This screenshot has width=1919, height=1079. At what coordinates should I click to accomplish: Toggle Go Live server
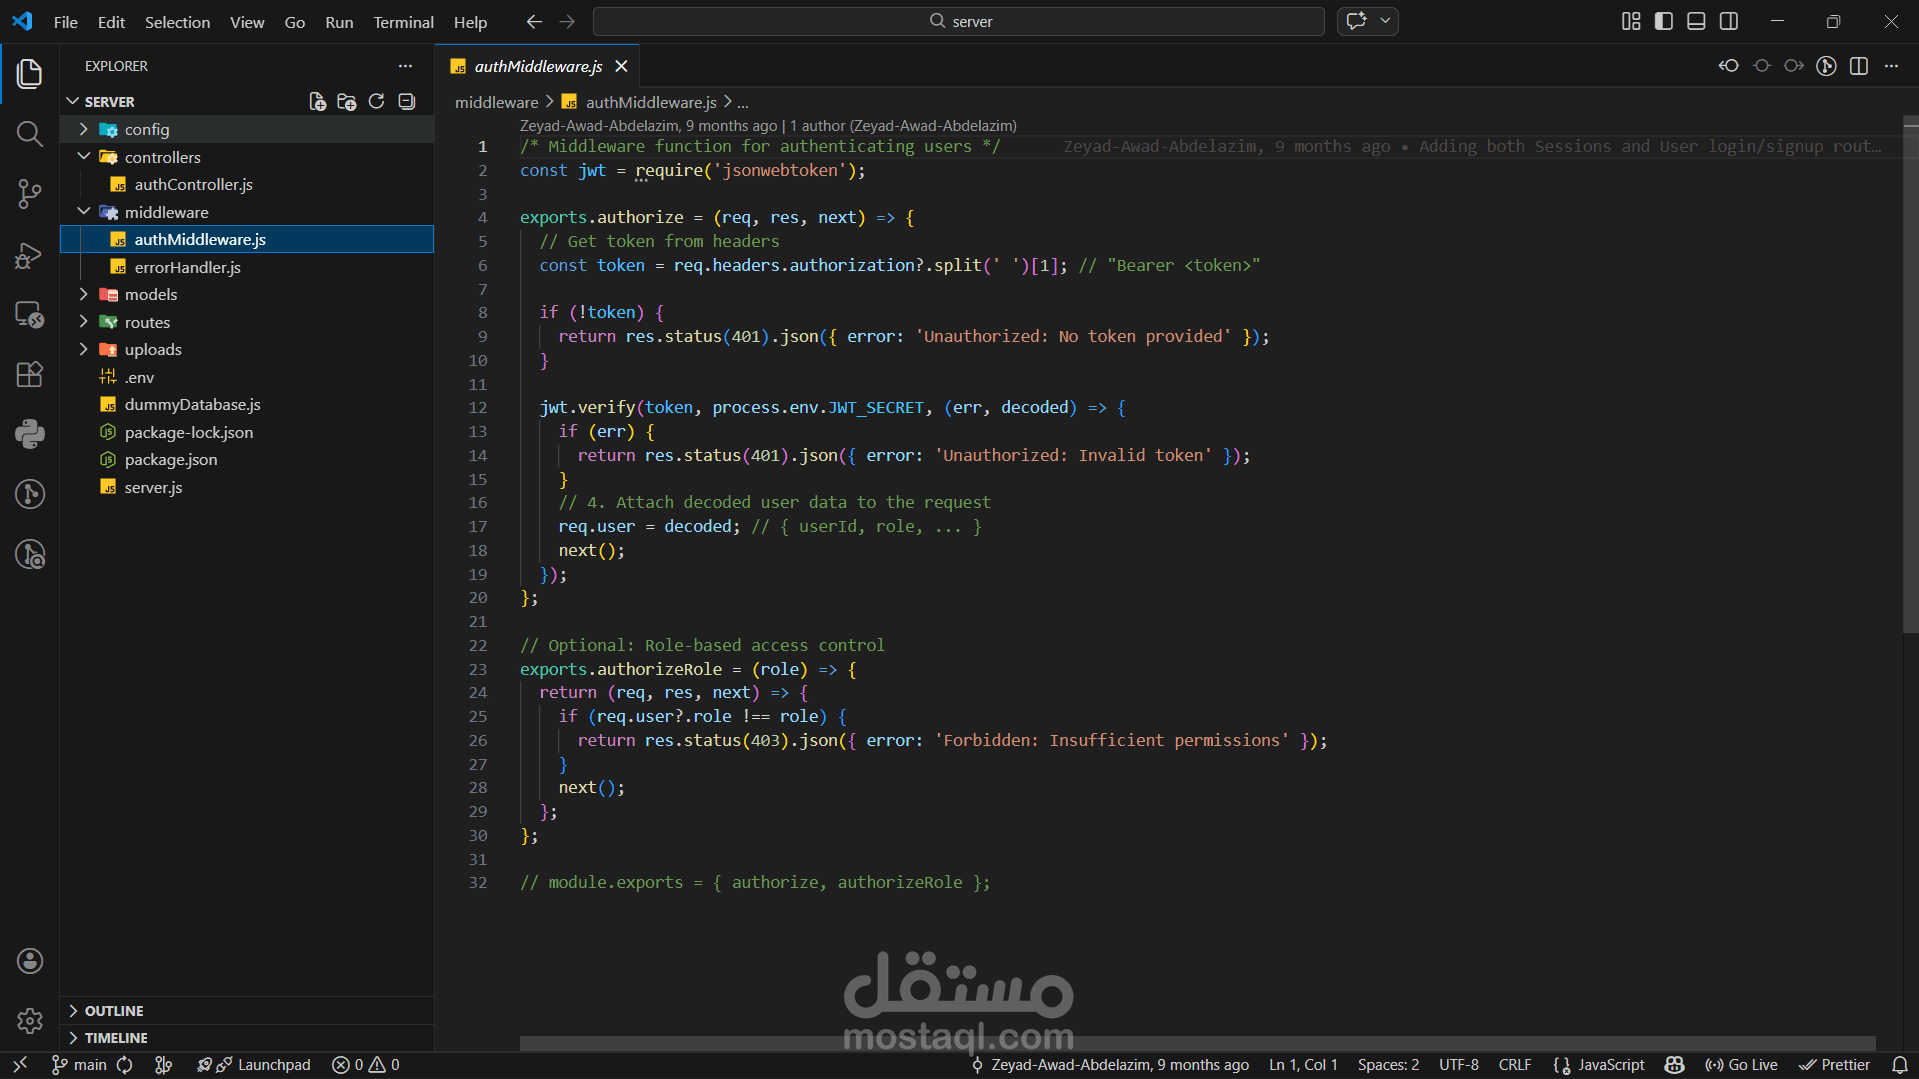click(1741, 1065)
